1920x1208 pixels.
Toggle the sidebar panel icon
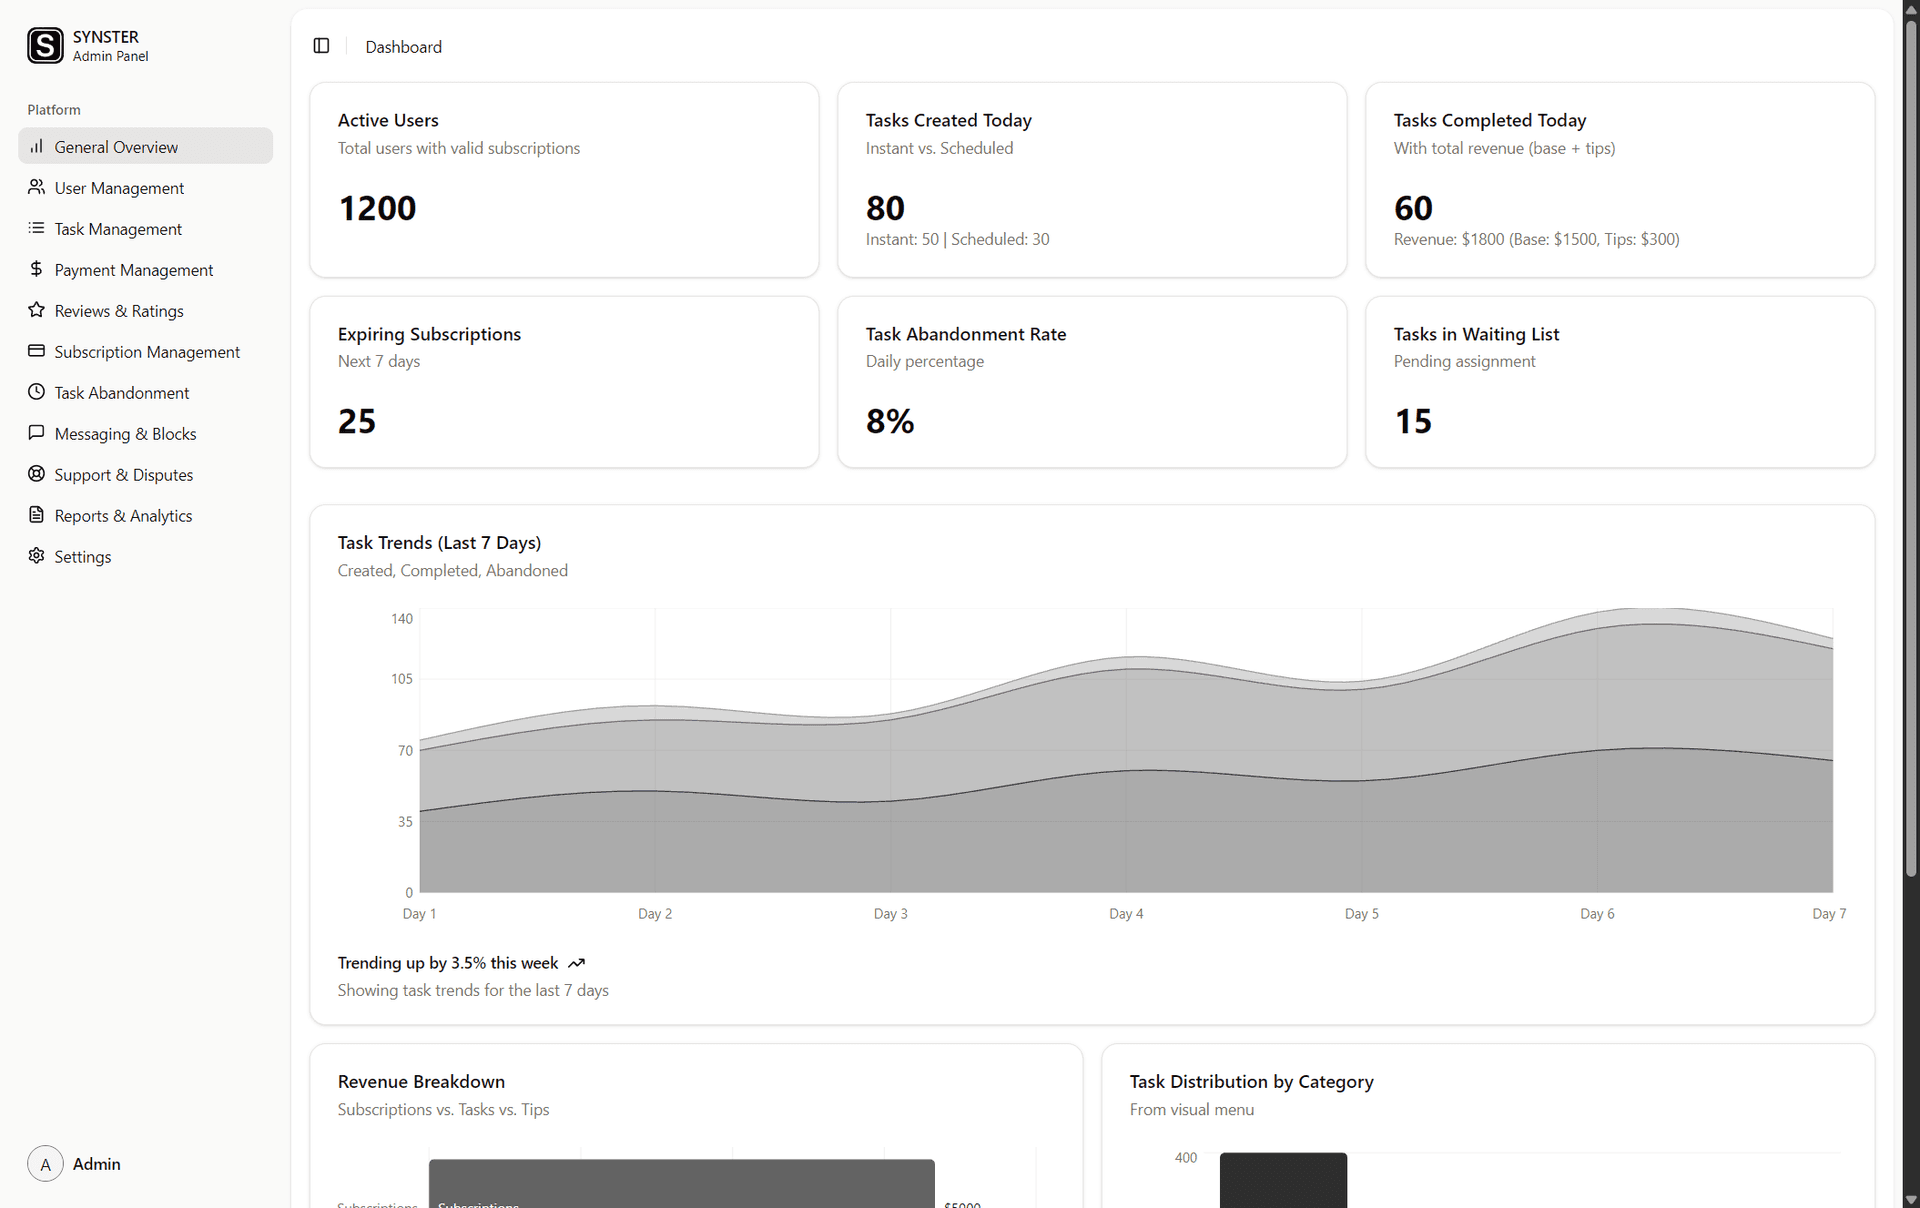321,46
